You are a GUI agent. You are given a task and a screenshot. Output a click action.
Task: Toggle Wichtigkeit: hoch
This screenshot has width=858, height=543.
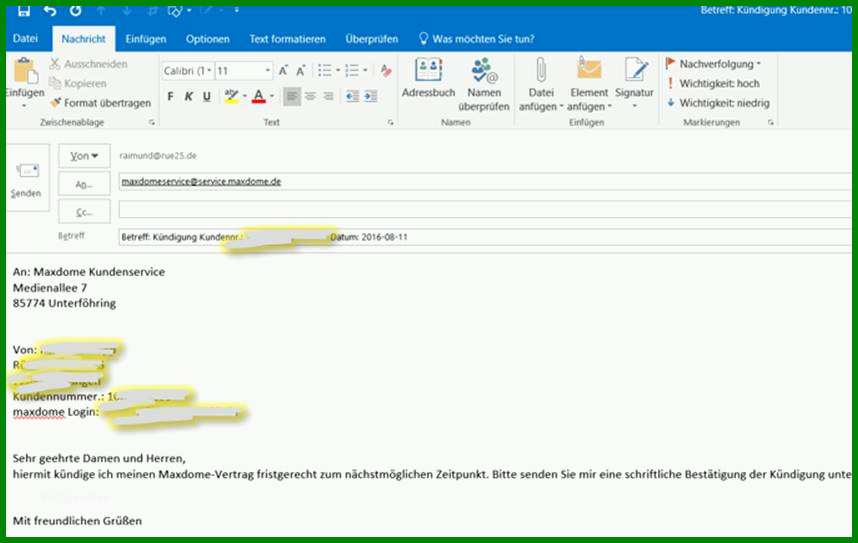click(713, 83)
